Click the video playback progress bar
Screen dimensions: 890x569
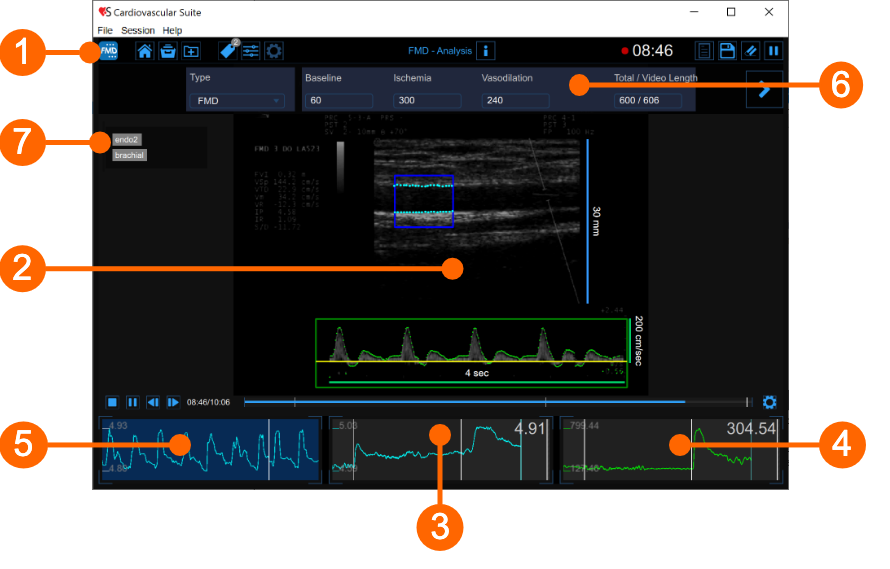[x=495, y=402]
